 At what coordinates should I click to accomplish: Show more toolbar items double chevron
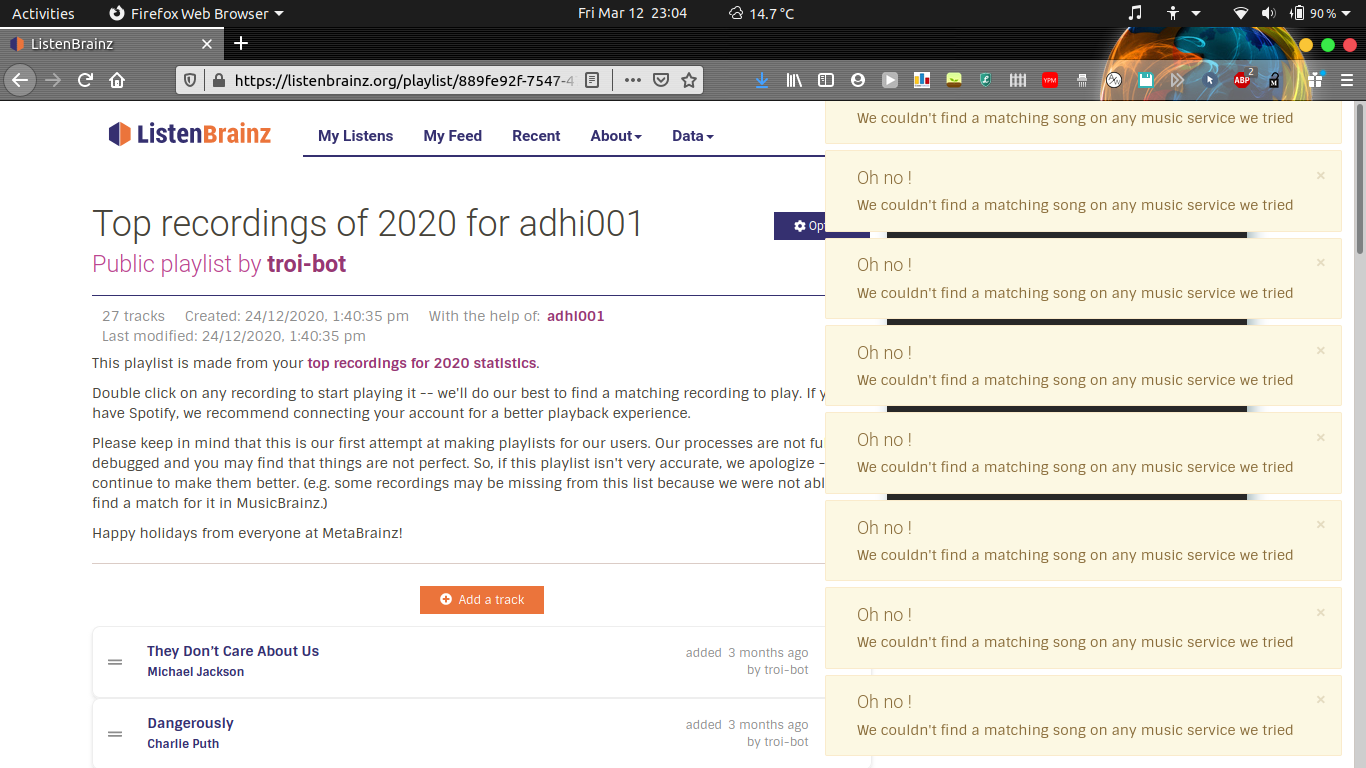tap(1178, 80)
